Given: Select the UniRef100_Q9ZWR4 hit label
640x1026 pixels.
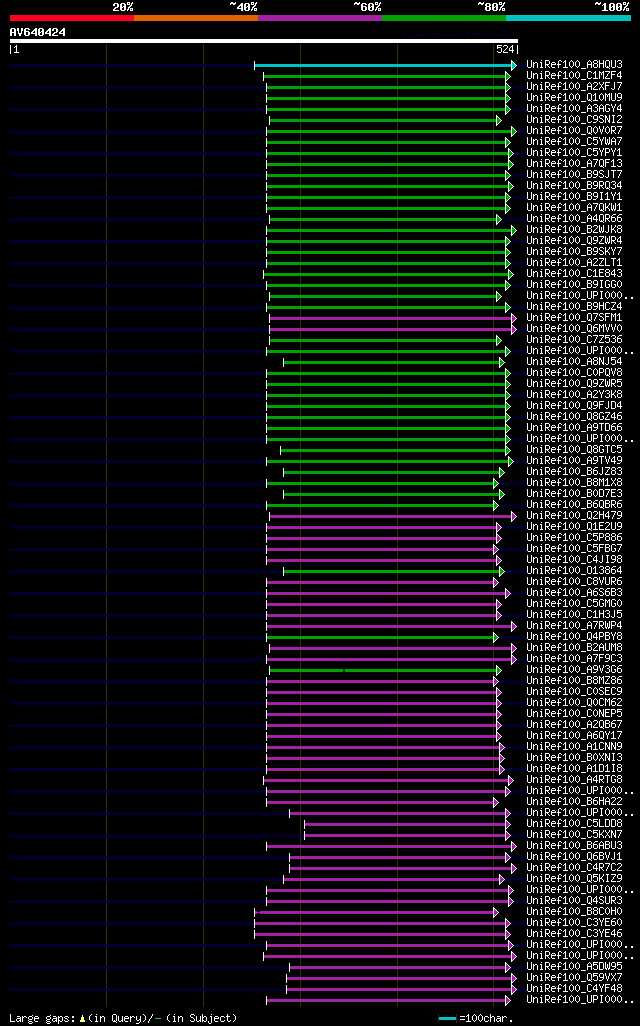Looking at the screenshot, I should pos(575,241).
